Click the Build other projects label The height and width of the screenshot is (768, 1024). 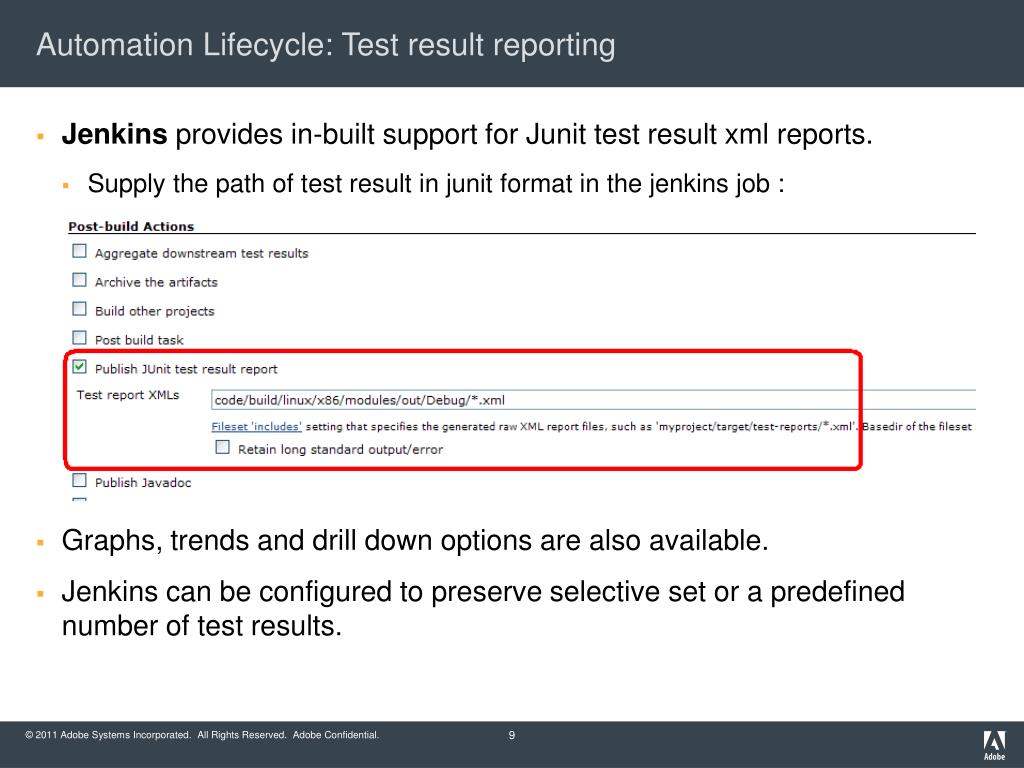(155, 312)
